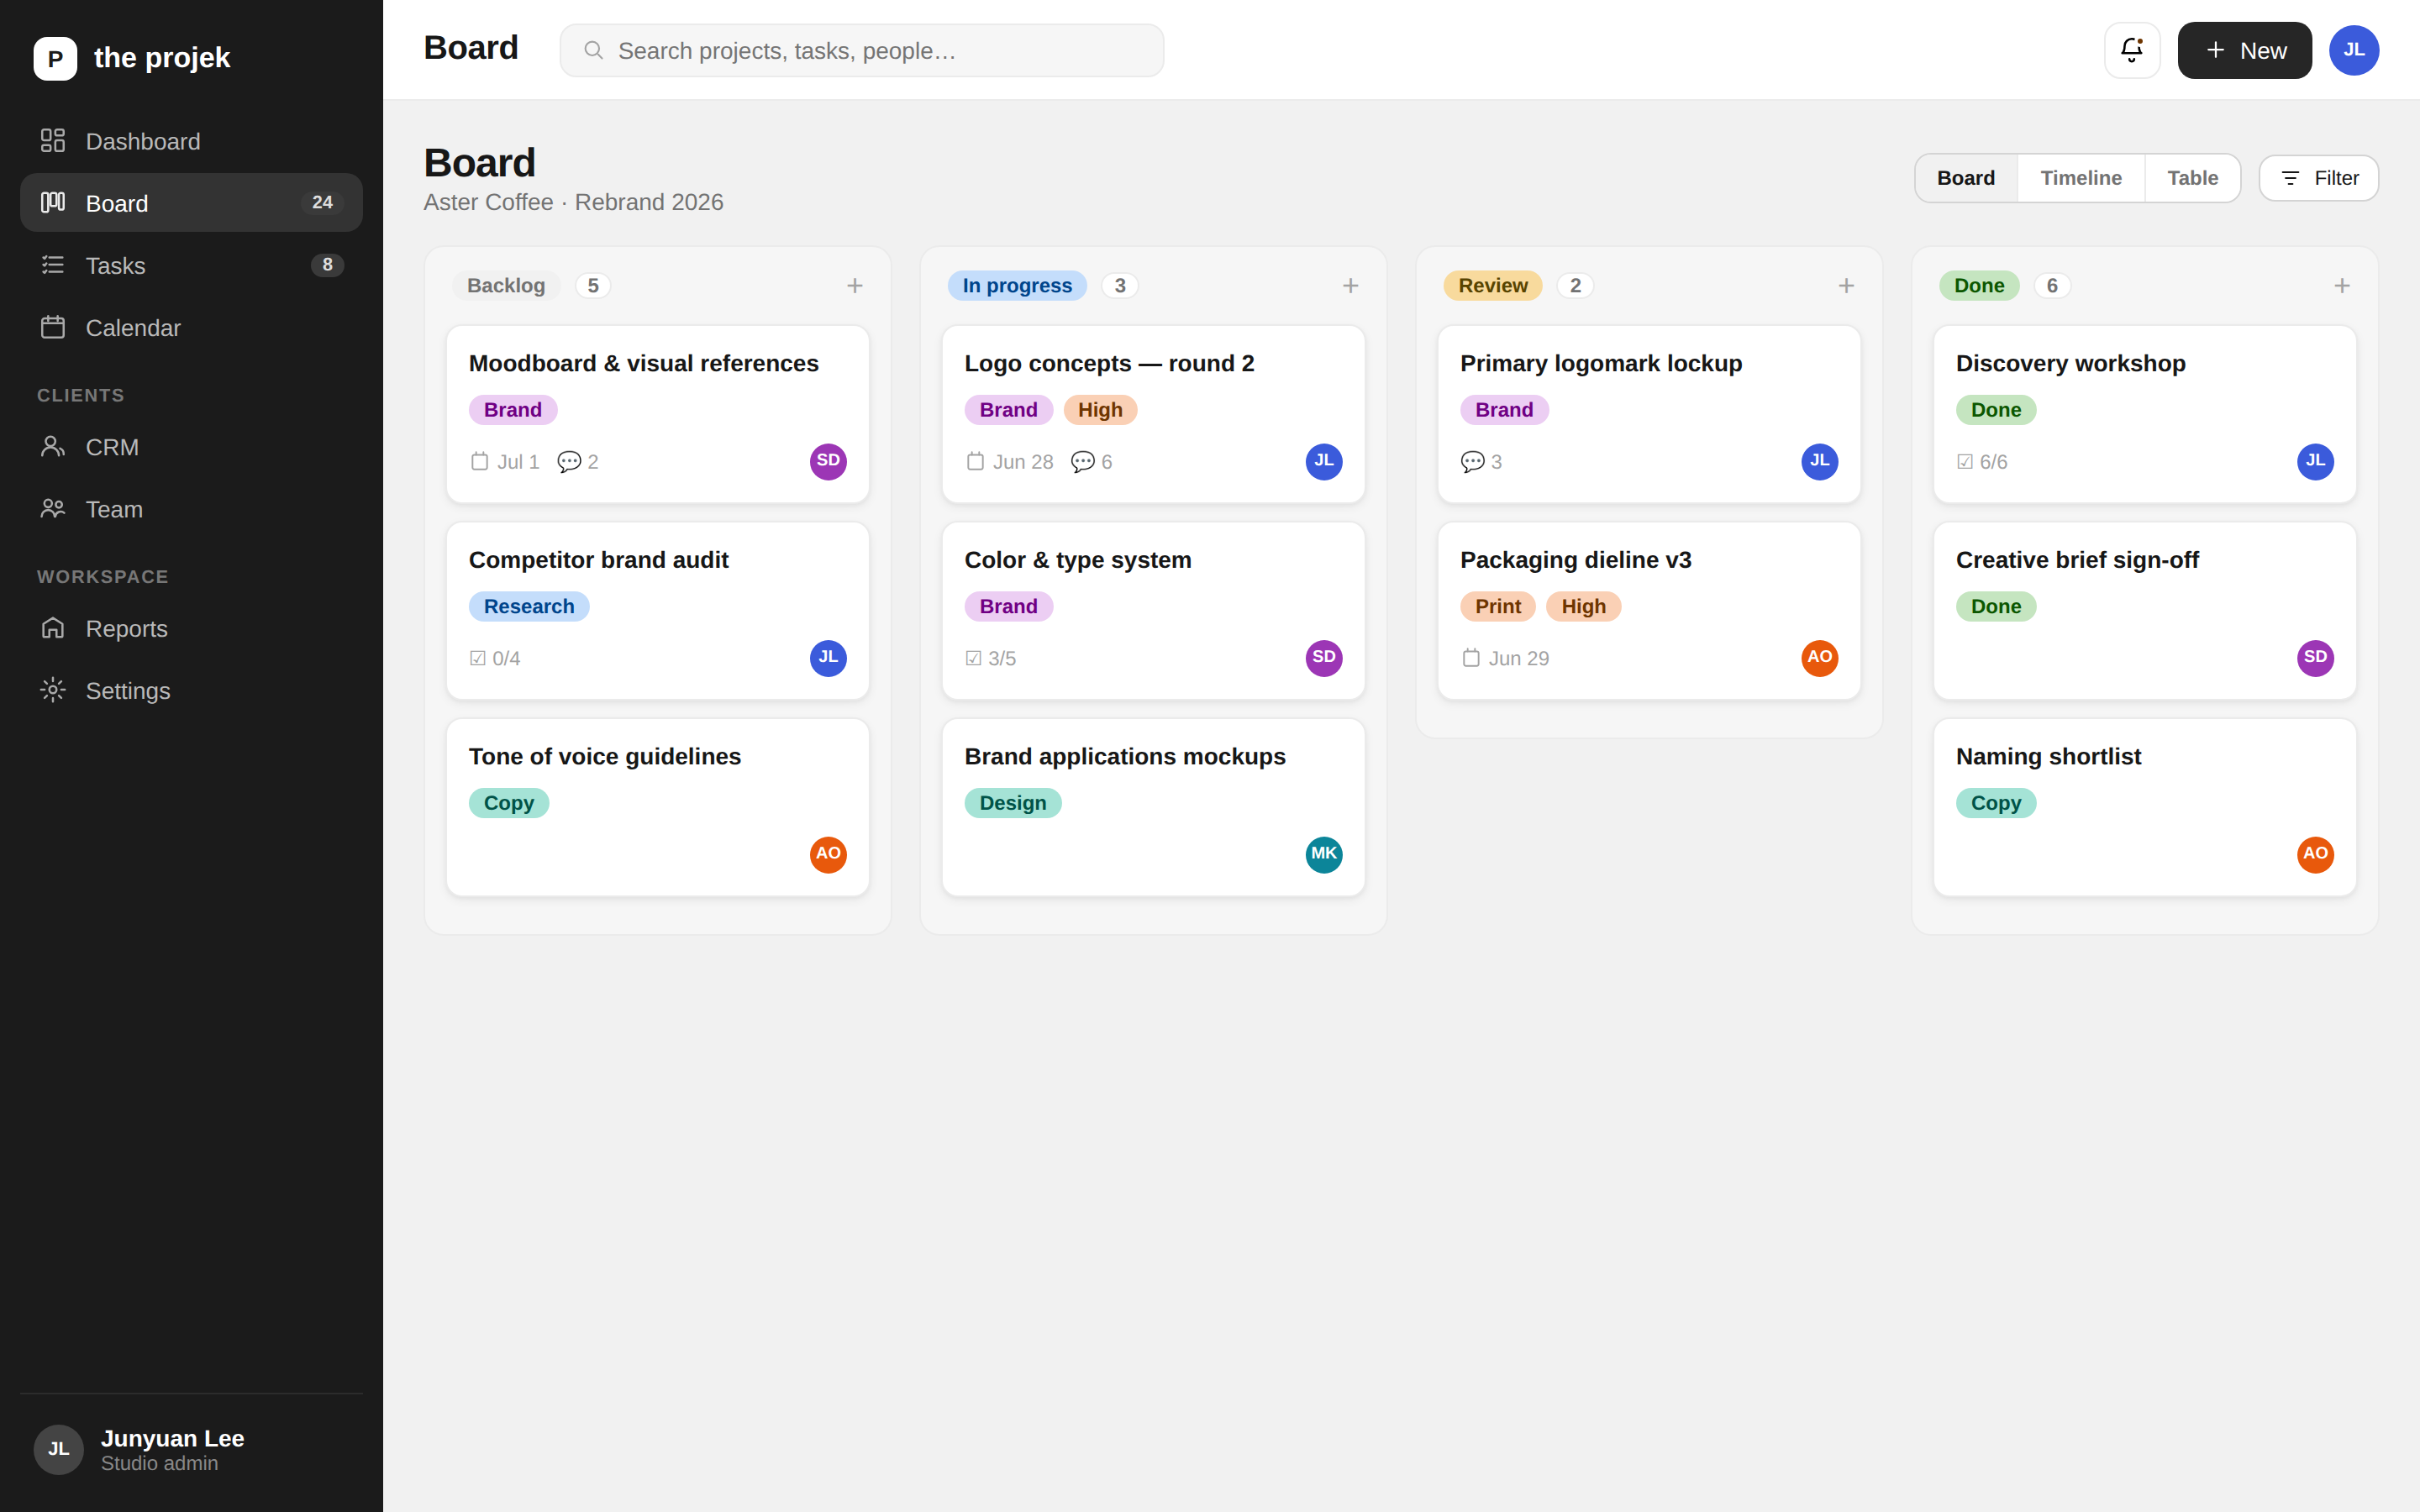Screen dimensions: 2420x1512
Task: Open the Reports icon in sidebar
Action: coord(53,628)
